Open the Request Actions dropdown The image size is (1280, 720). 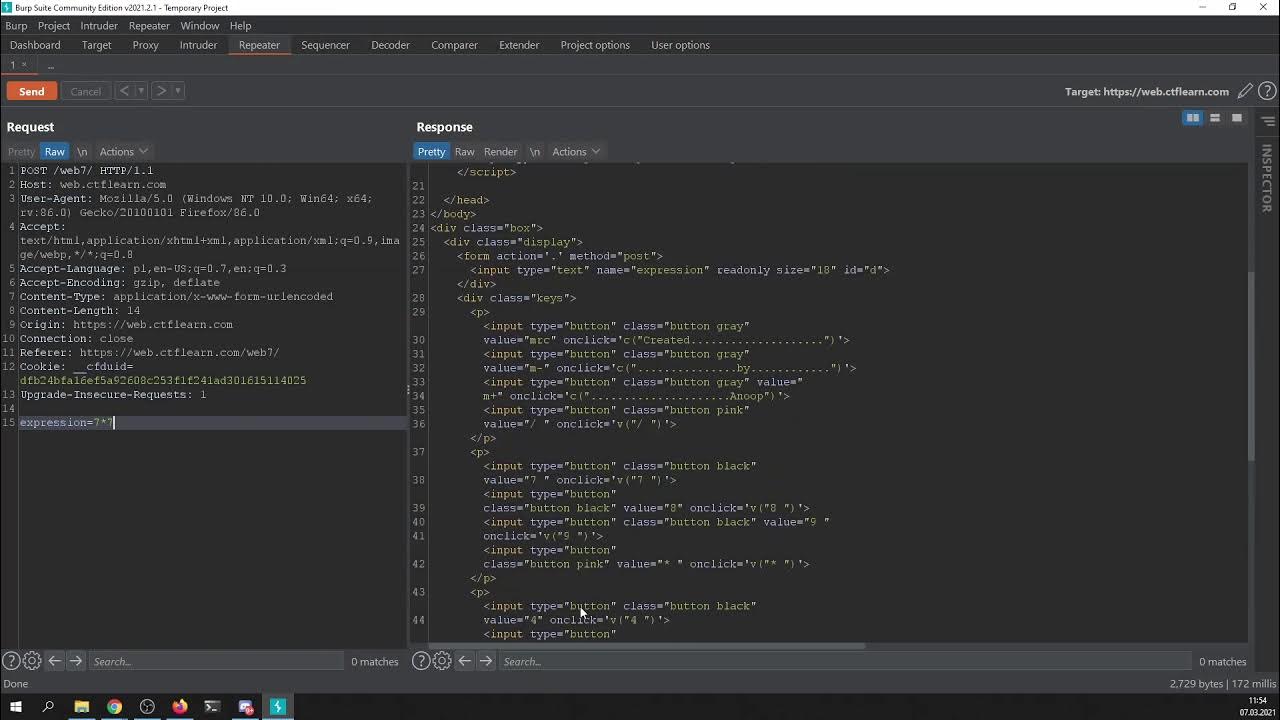tap(123, 152)
